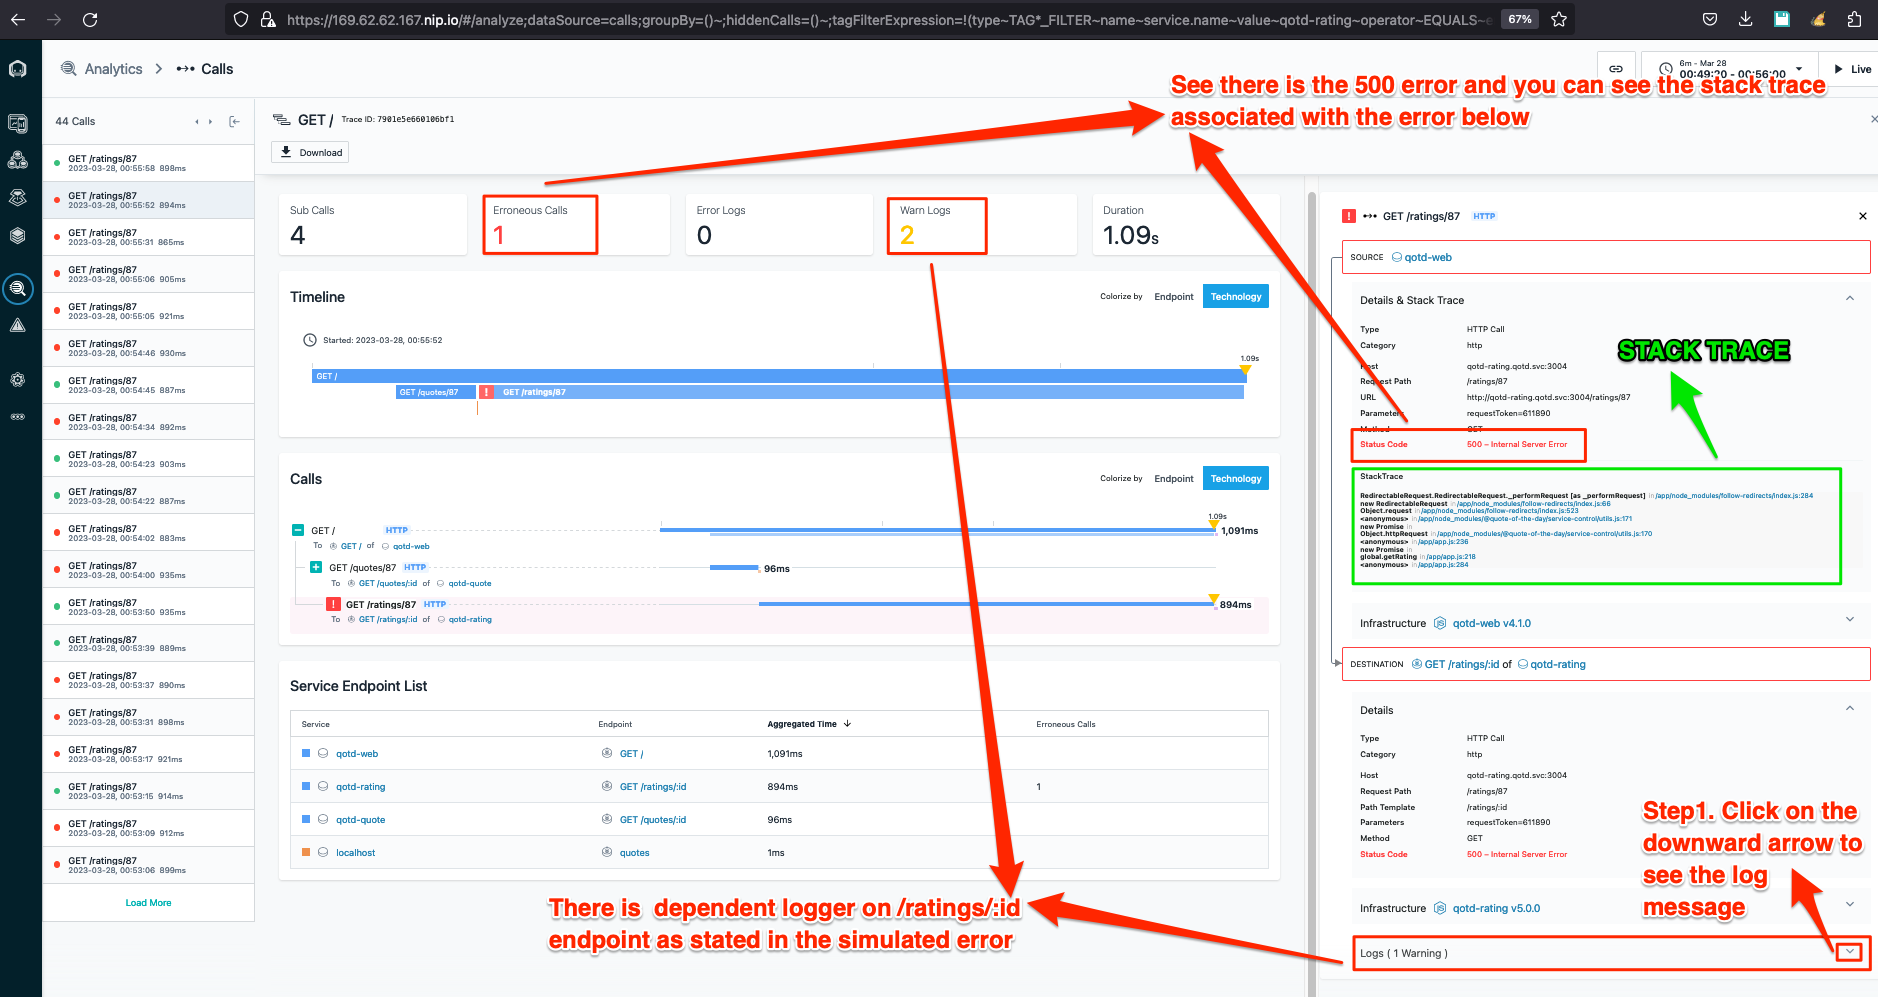Open browser Downloads icon
This screenshot has height=997, width=1878.
point(1746,19)
